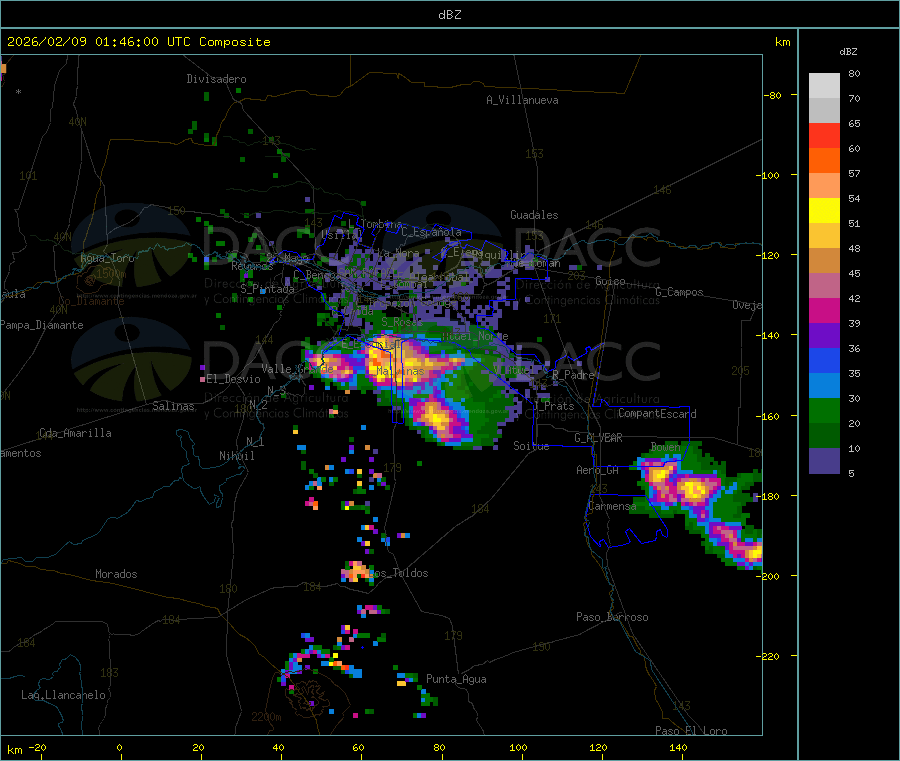Viewport: 900px width, 761px height.
Task: Click the -160 km vertical axis tick
Action: coord(770,416)
